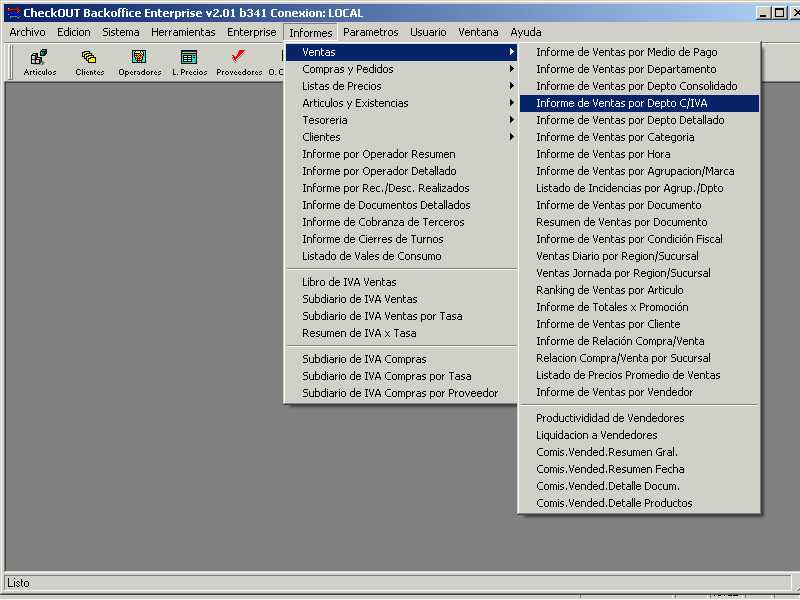The image size is (800, 600).
Task: Expand the Ventas submenu
Action: click(401, 52)
